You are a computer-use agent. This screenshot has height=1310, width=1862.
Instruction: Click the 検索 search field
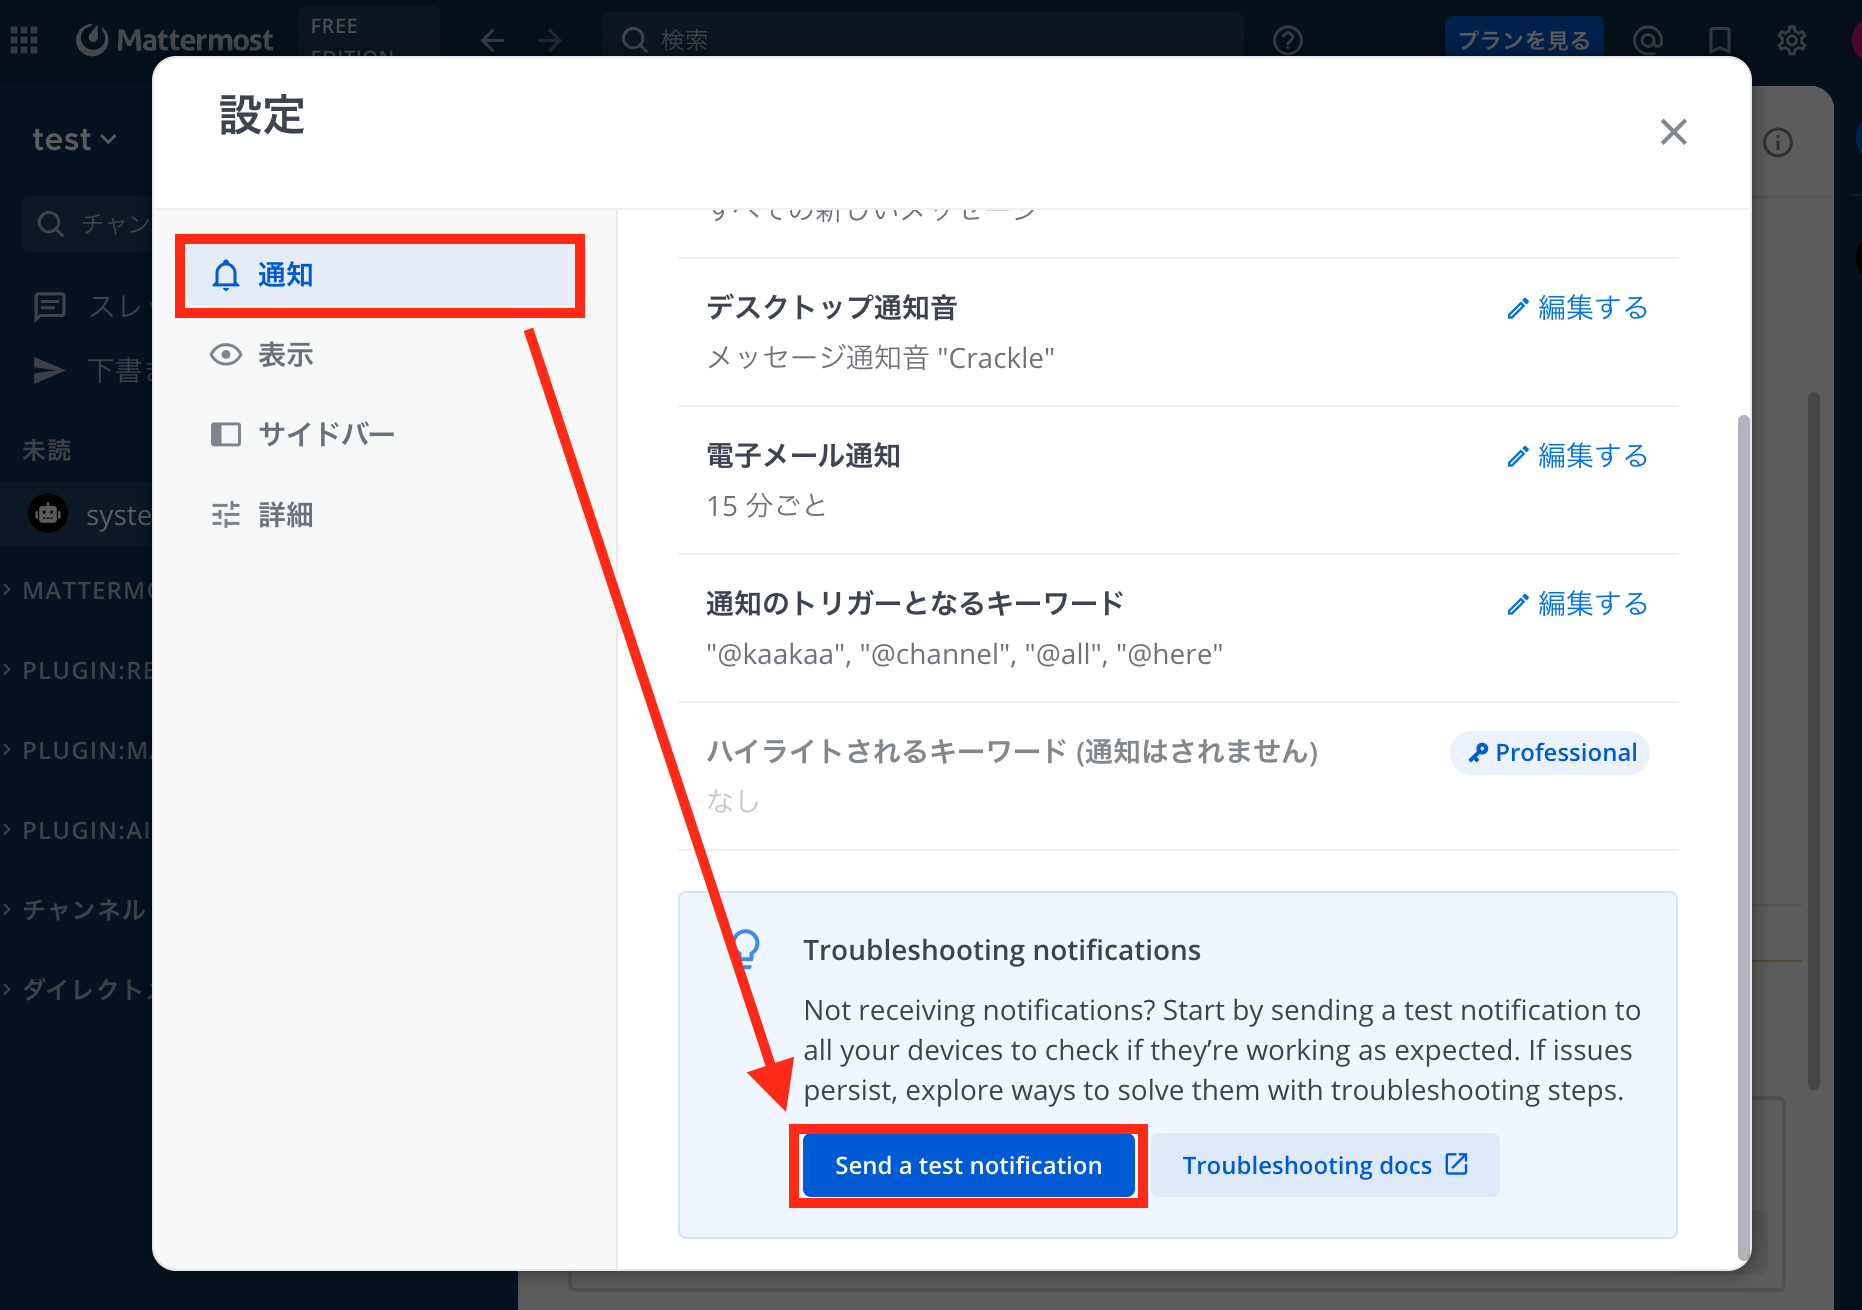click(x=923, y=40)
